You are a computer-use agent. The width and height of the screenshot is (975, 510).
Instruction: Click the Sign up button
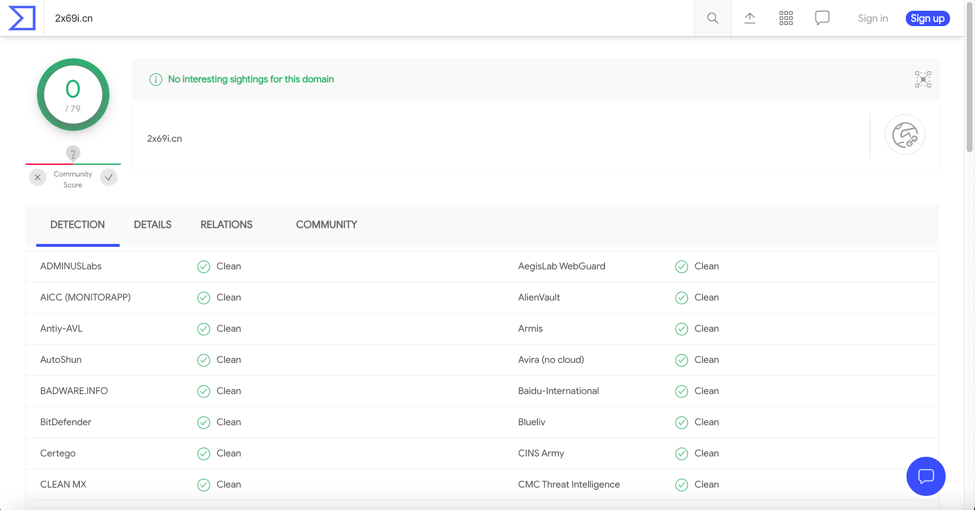[x=927, y=18]
